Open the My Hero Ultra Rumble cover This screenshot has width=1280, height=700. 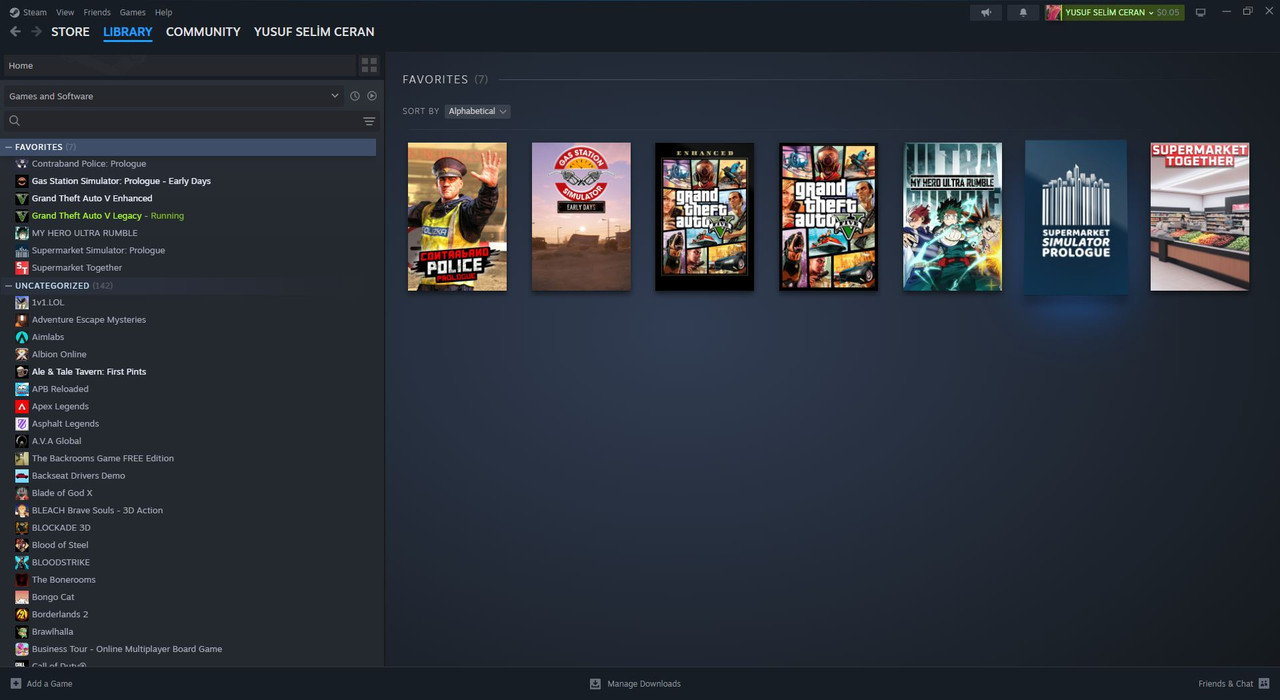(x=952, y=216)
